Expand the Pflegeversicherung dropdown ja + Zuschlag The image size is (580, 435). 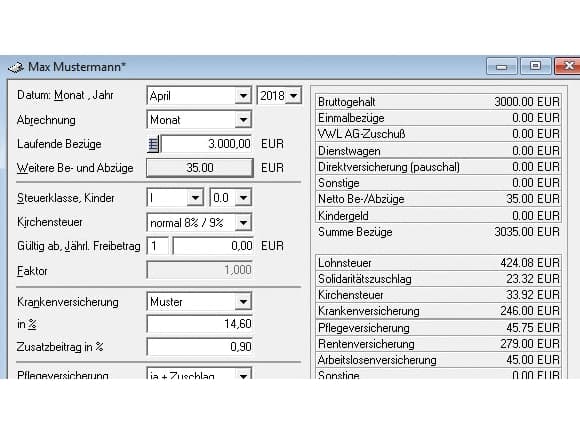click(x=199, y=374)
